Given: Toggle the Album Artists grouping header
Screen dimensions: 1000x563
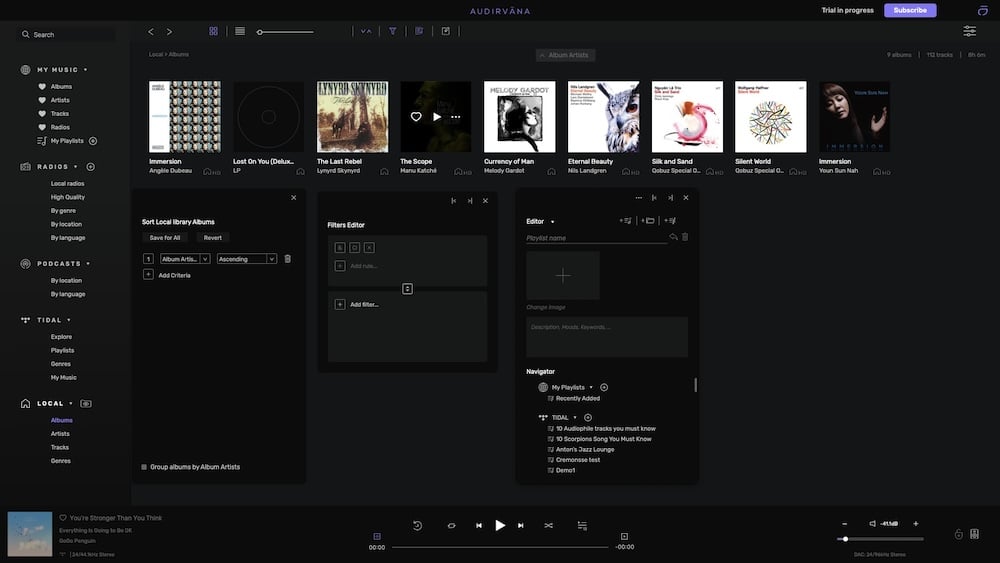Looking at the screenshot, I should click(565, 55).
